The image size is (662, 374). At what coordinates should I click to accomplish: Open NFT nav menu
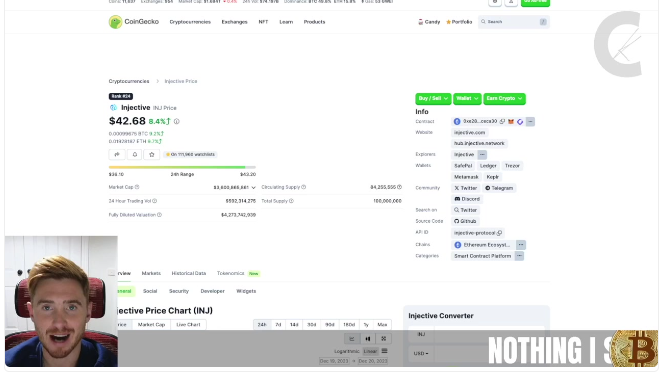click(x=263, y=22)
